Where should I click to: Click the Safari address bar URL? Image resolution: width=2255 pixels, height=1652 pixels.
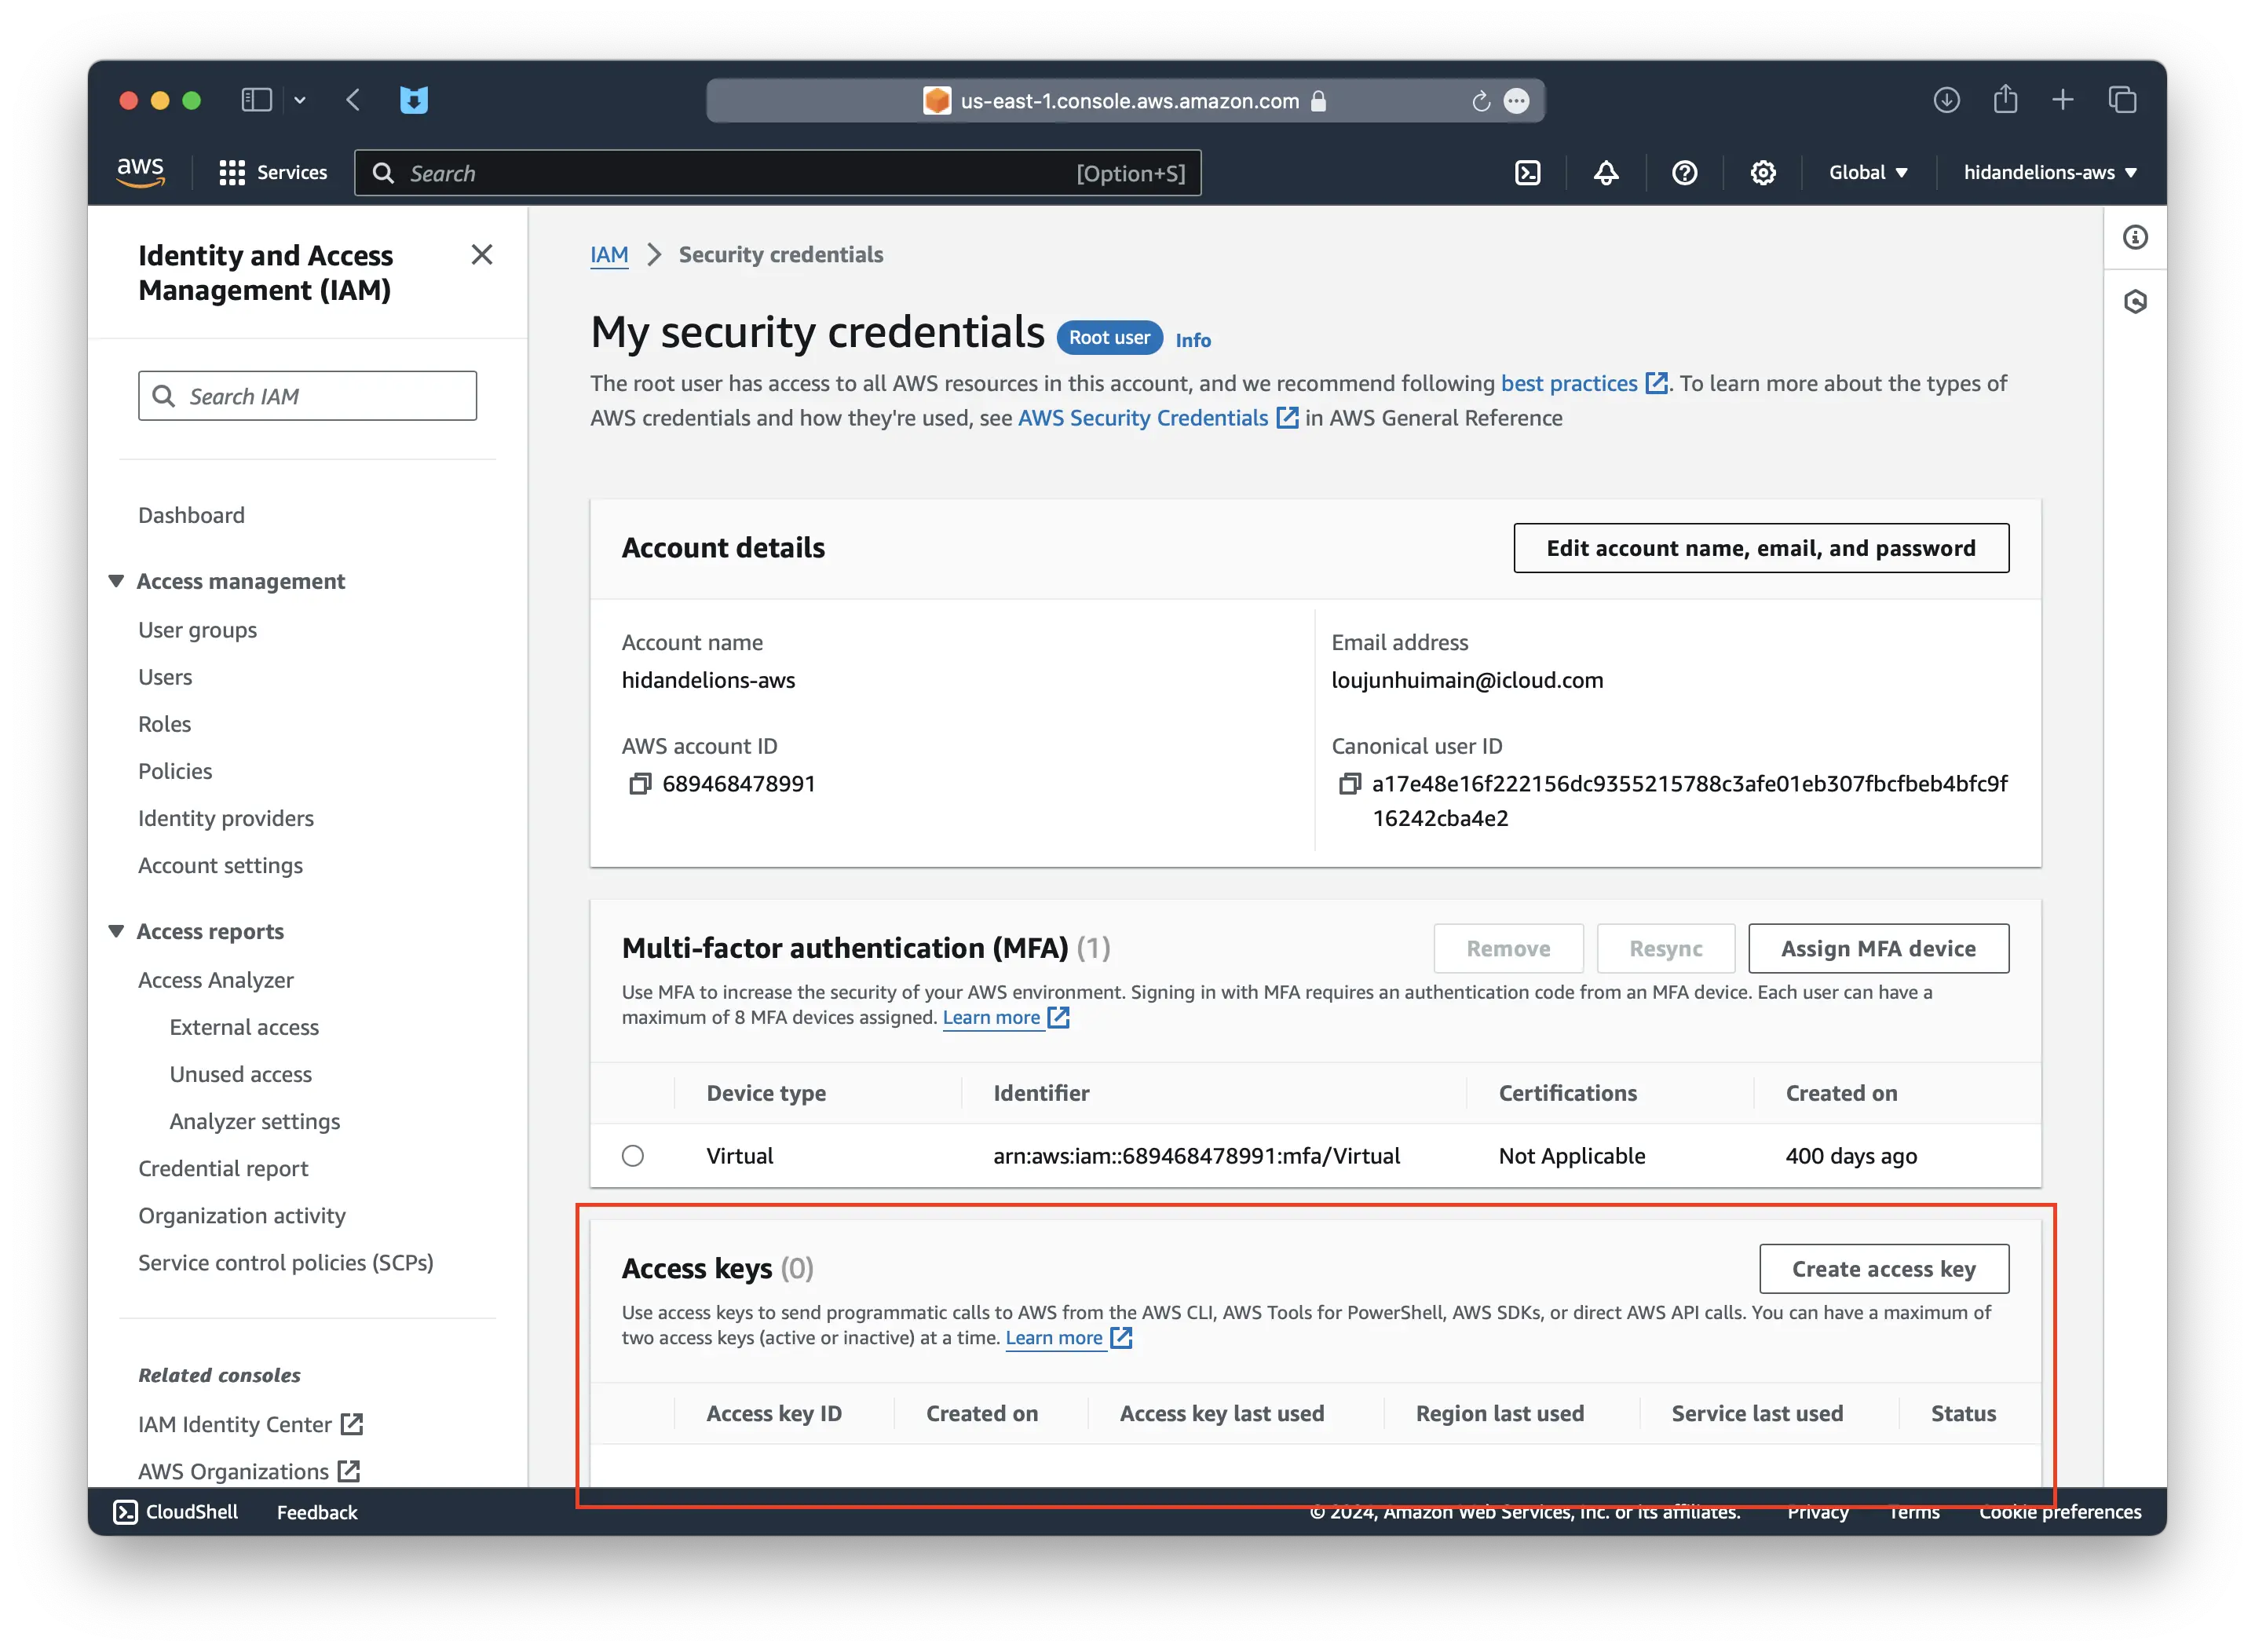(1128, 101)
